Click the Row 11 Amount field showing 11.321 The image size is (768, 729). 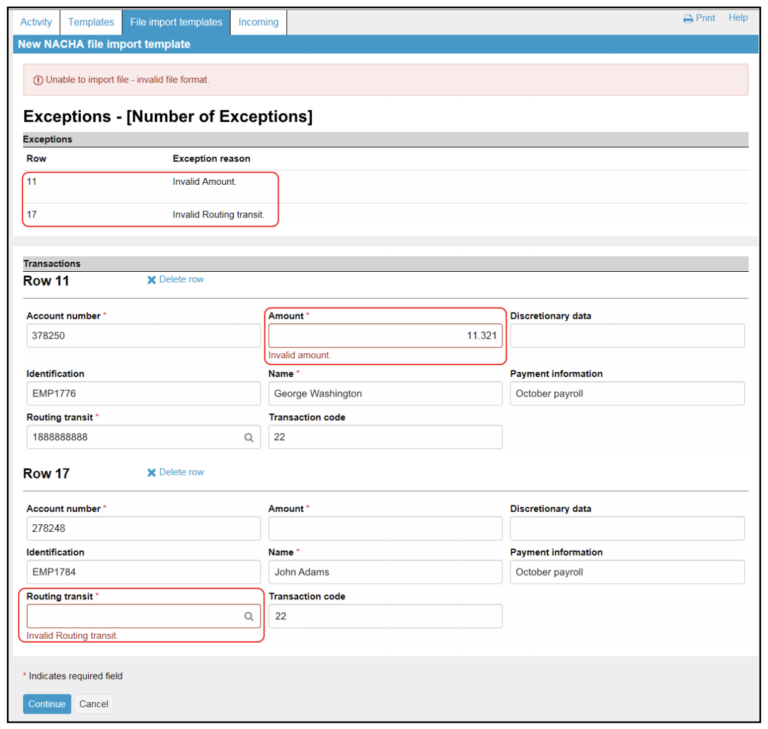385,336
